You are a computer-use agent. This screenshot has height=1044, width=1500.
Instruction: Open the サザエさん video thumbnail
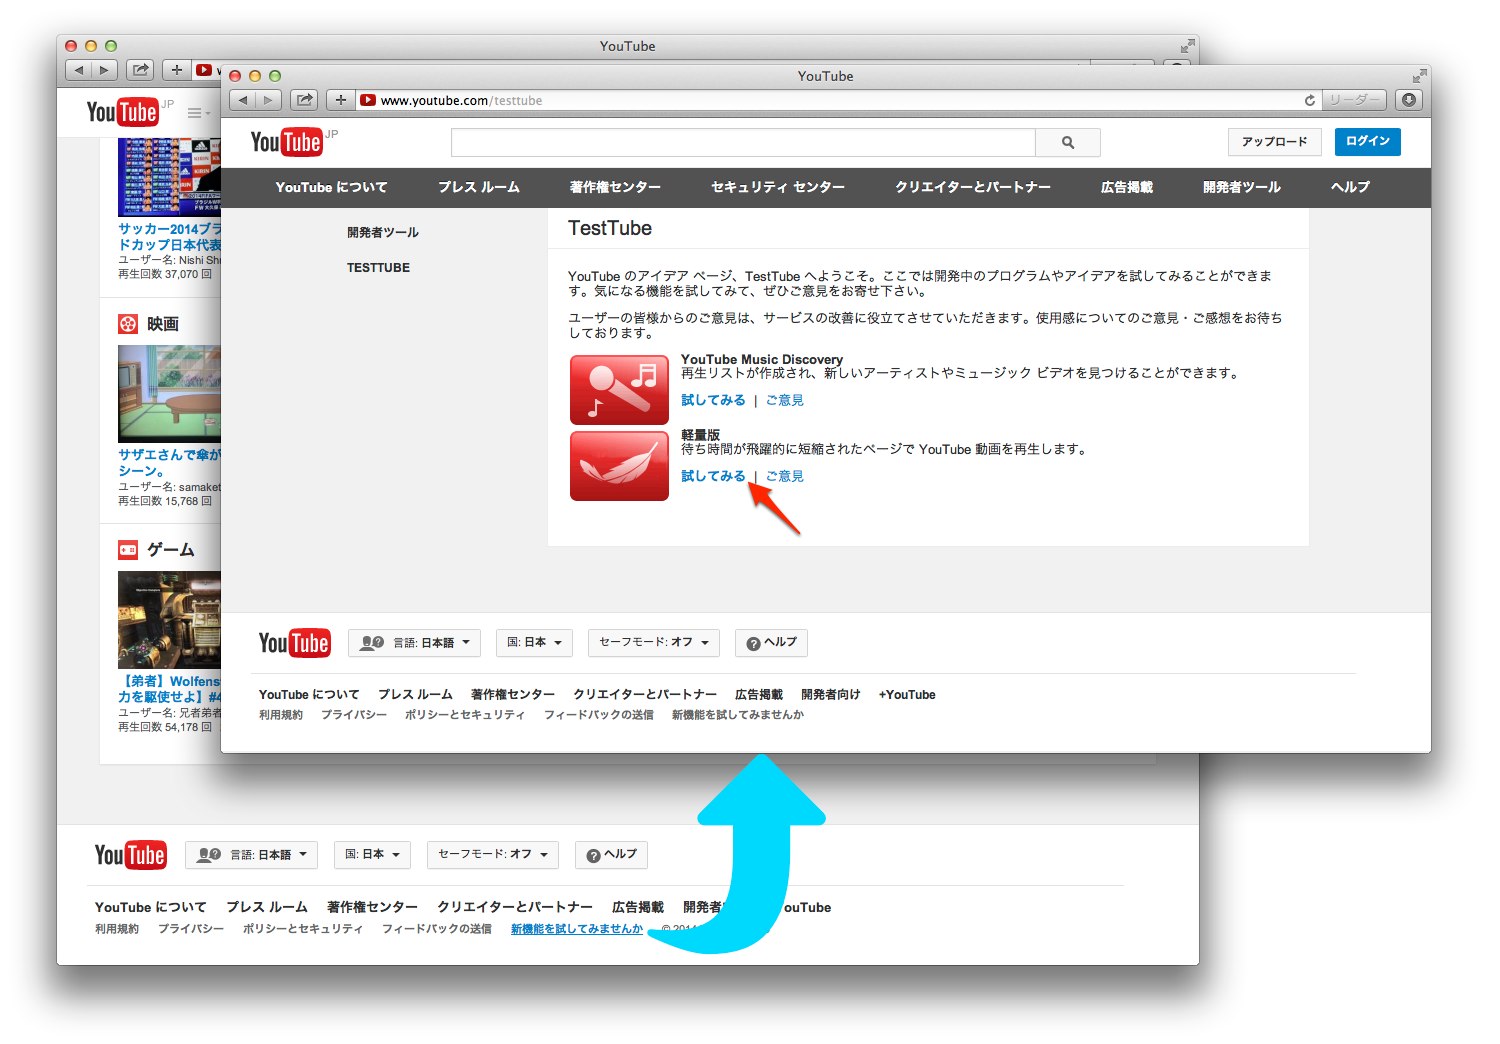click(x=169, y=394)
